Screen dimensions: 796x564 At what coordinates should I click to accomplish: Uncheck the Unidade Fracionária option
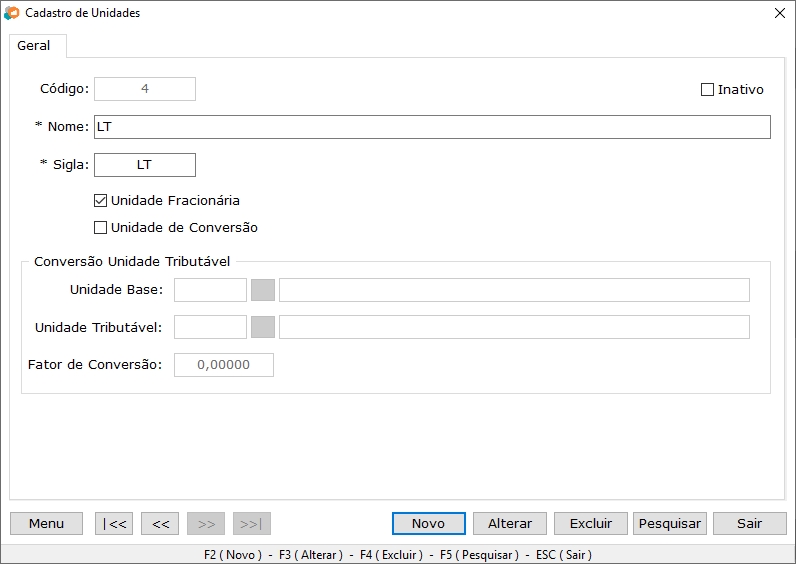(100, 200)
